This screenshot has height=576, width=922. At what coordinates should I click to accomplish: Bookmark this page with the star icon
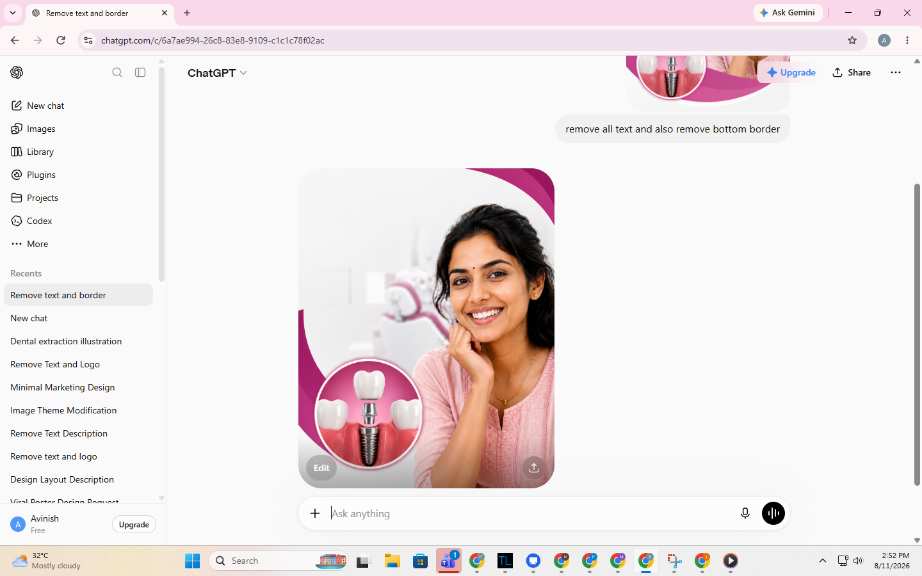pyautogui.click(x=852, y=40)
